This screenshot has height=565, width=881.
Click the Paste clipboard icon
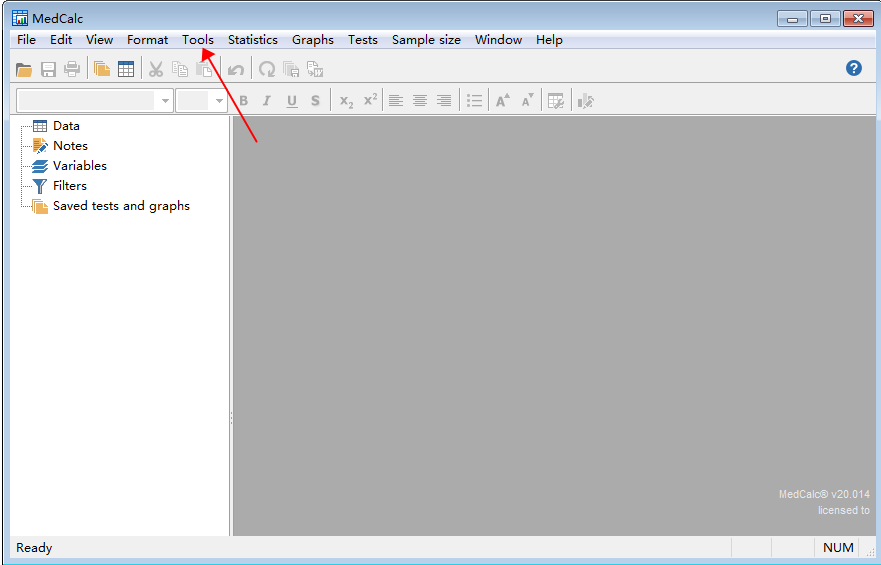click(204, 70)
